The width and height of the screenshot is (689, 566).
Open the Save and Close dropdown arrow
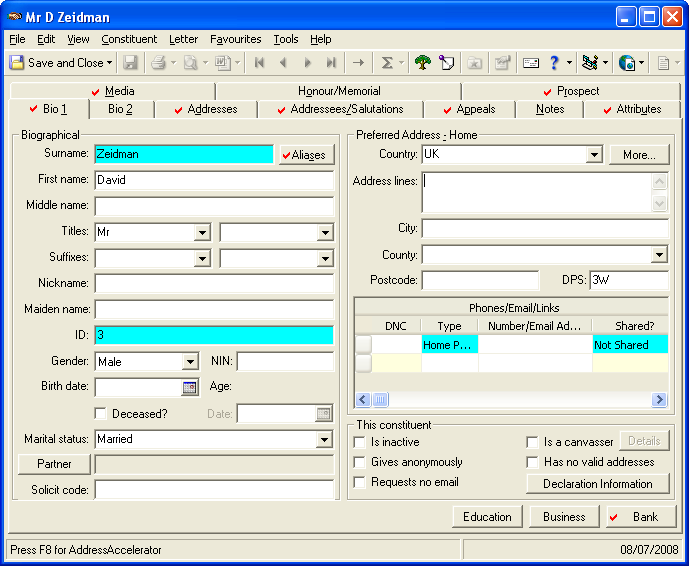109,63
